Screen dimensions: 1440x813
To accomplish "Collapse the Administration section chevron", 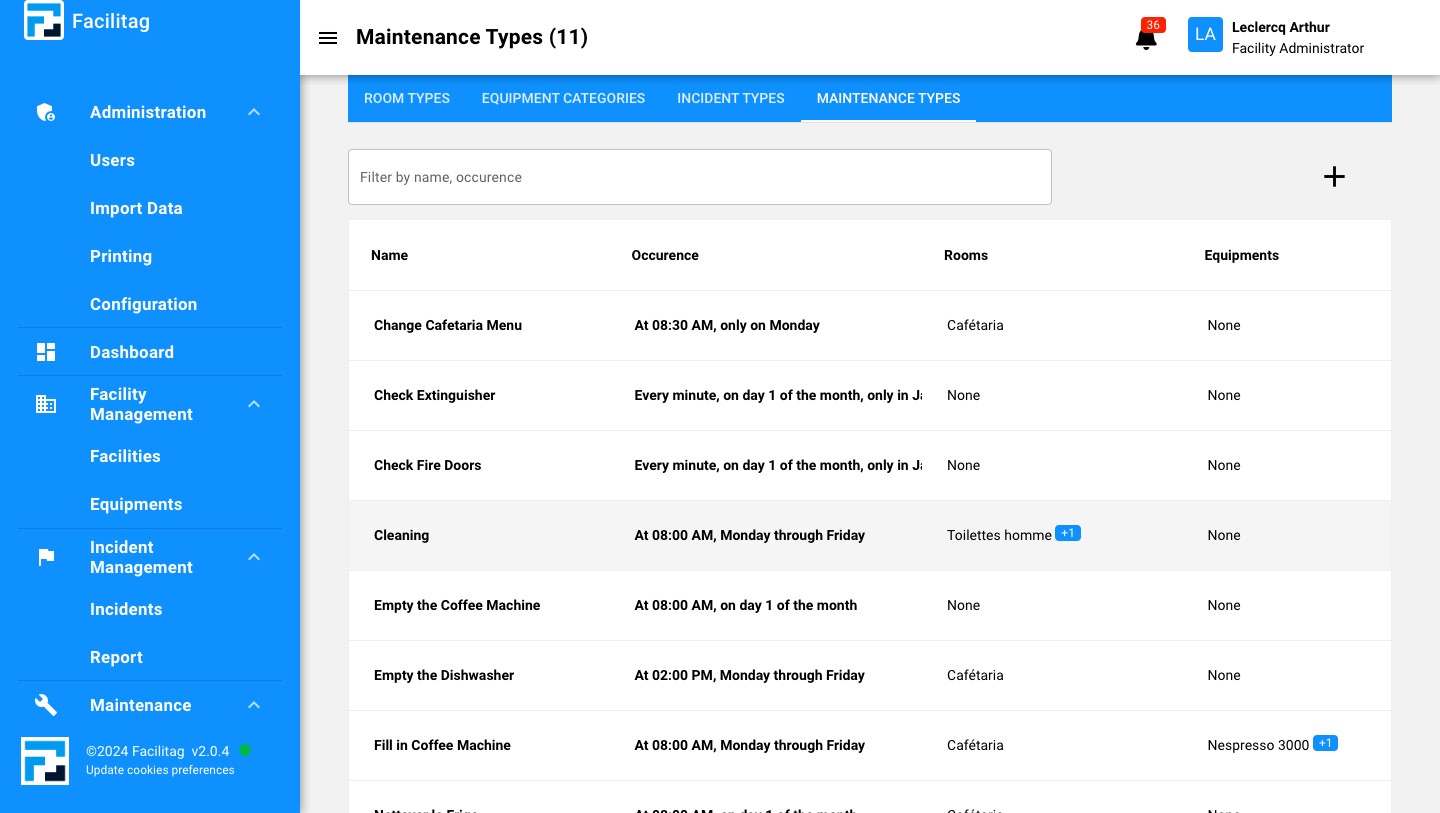I will [x=254, y=112].
